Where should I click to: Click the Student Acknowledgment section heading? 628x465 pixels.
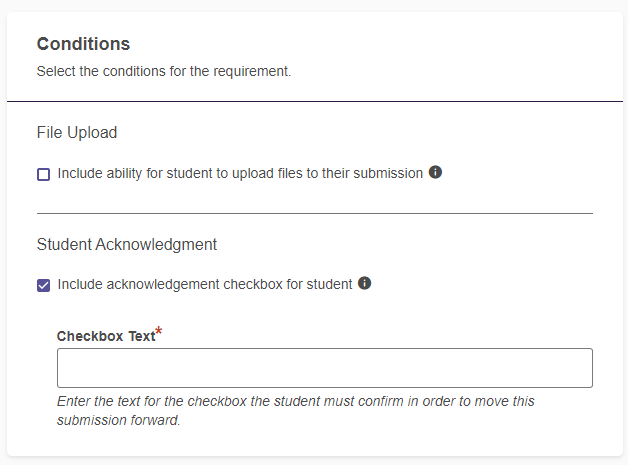coord(127,244)
